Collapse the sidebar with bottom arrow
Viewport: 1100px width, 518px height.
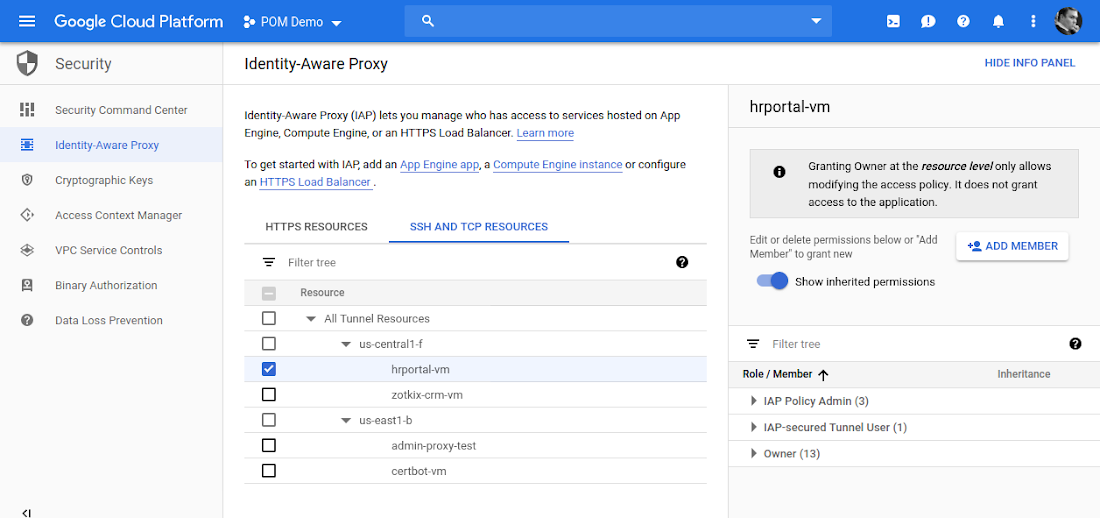tap(27, 512)
